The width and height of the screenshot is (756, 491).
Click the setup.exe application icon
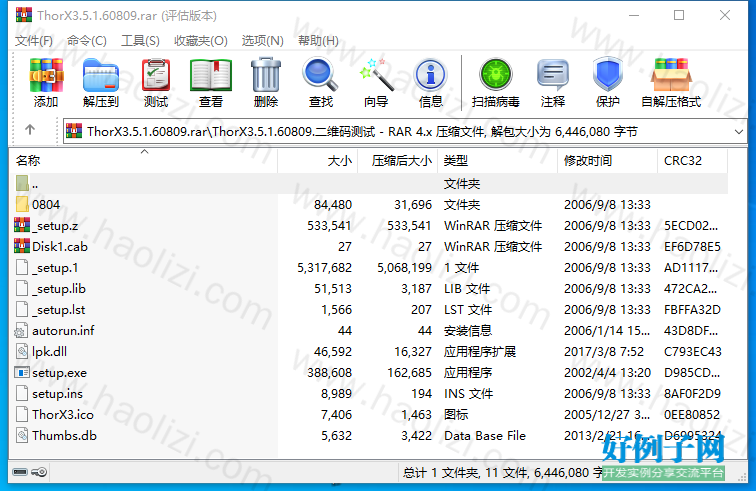point(22,373)
